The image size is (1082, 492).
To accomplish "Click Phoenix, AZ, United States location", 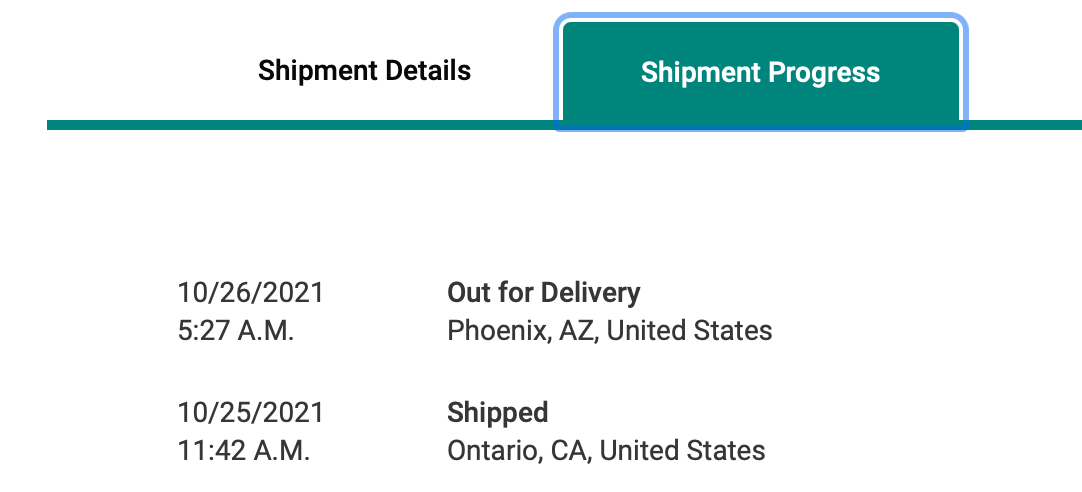I will 609,331.
